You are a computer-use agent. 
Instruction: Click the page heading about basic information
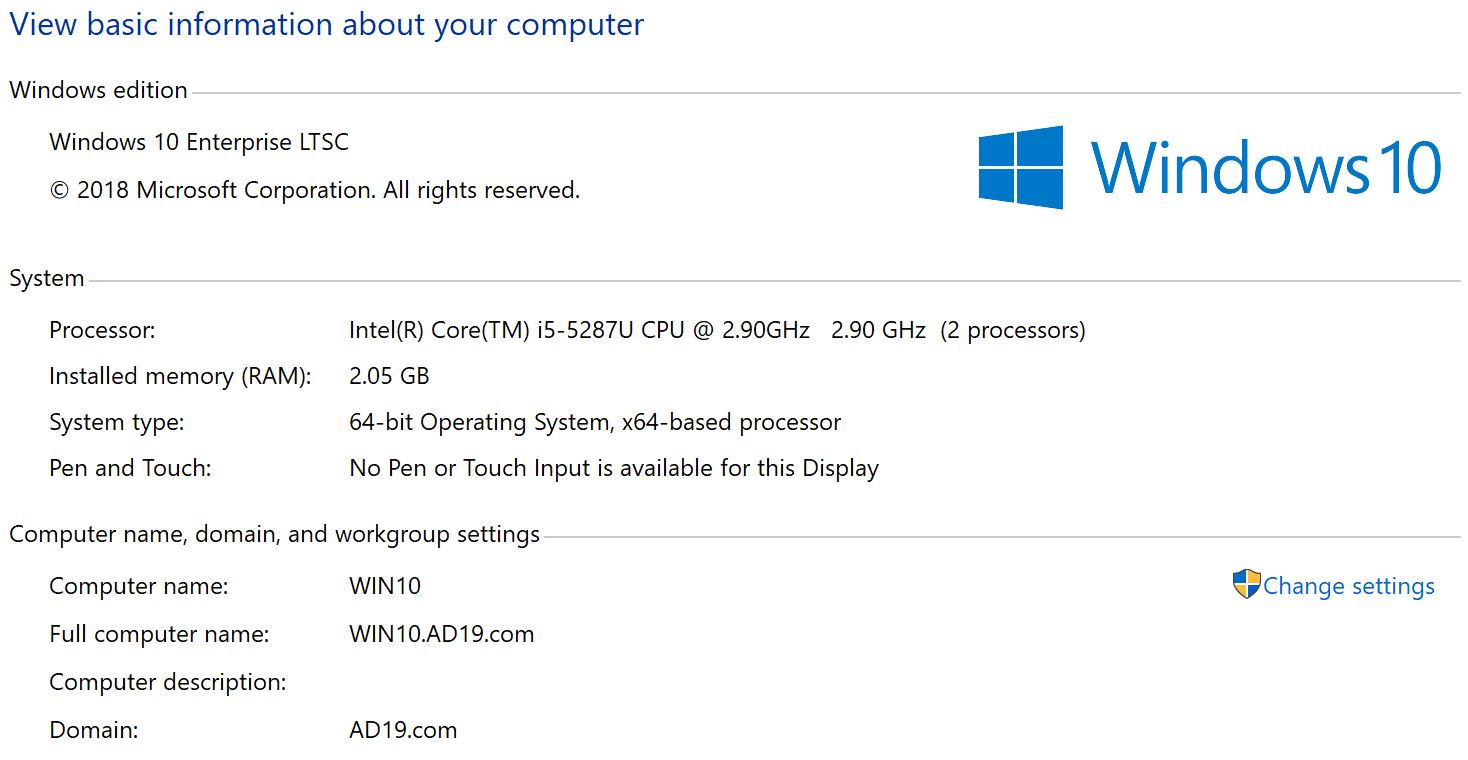pyautogui.click(x=326, y=24)
